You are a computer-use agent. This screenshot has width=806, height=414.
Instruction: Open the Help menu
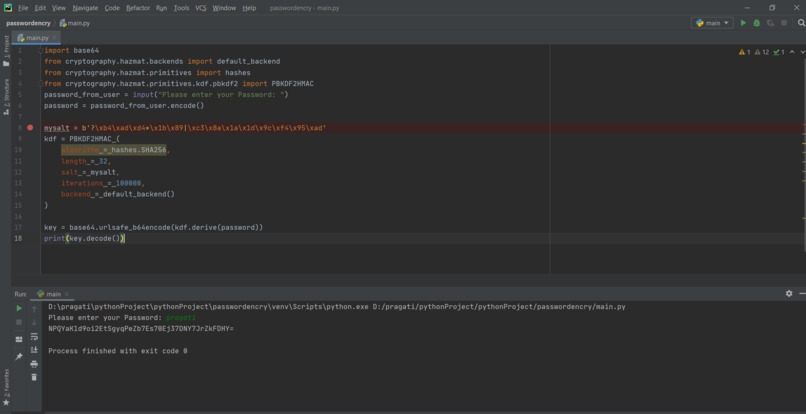pyautogui.click(x=249, y=8)
